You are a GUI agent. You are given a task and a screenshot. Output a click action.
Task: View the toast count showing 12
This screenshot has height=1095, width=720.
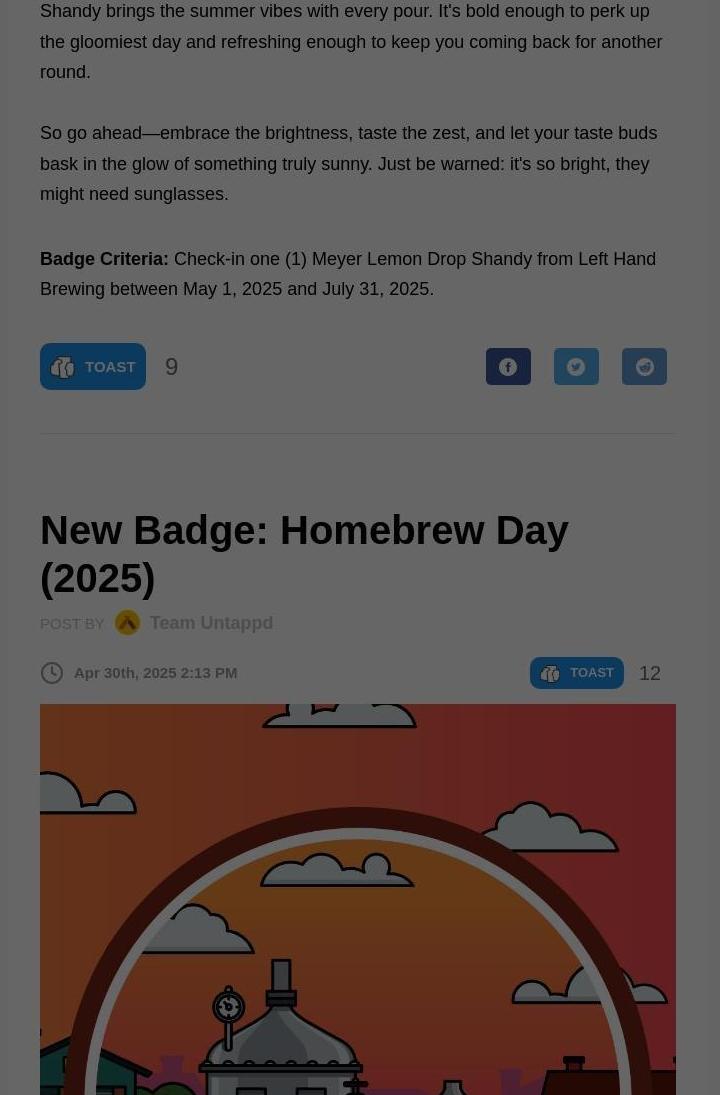click(x=649, y=673)
